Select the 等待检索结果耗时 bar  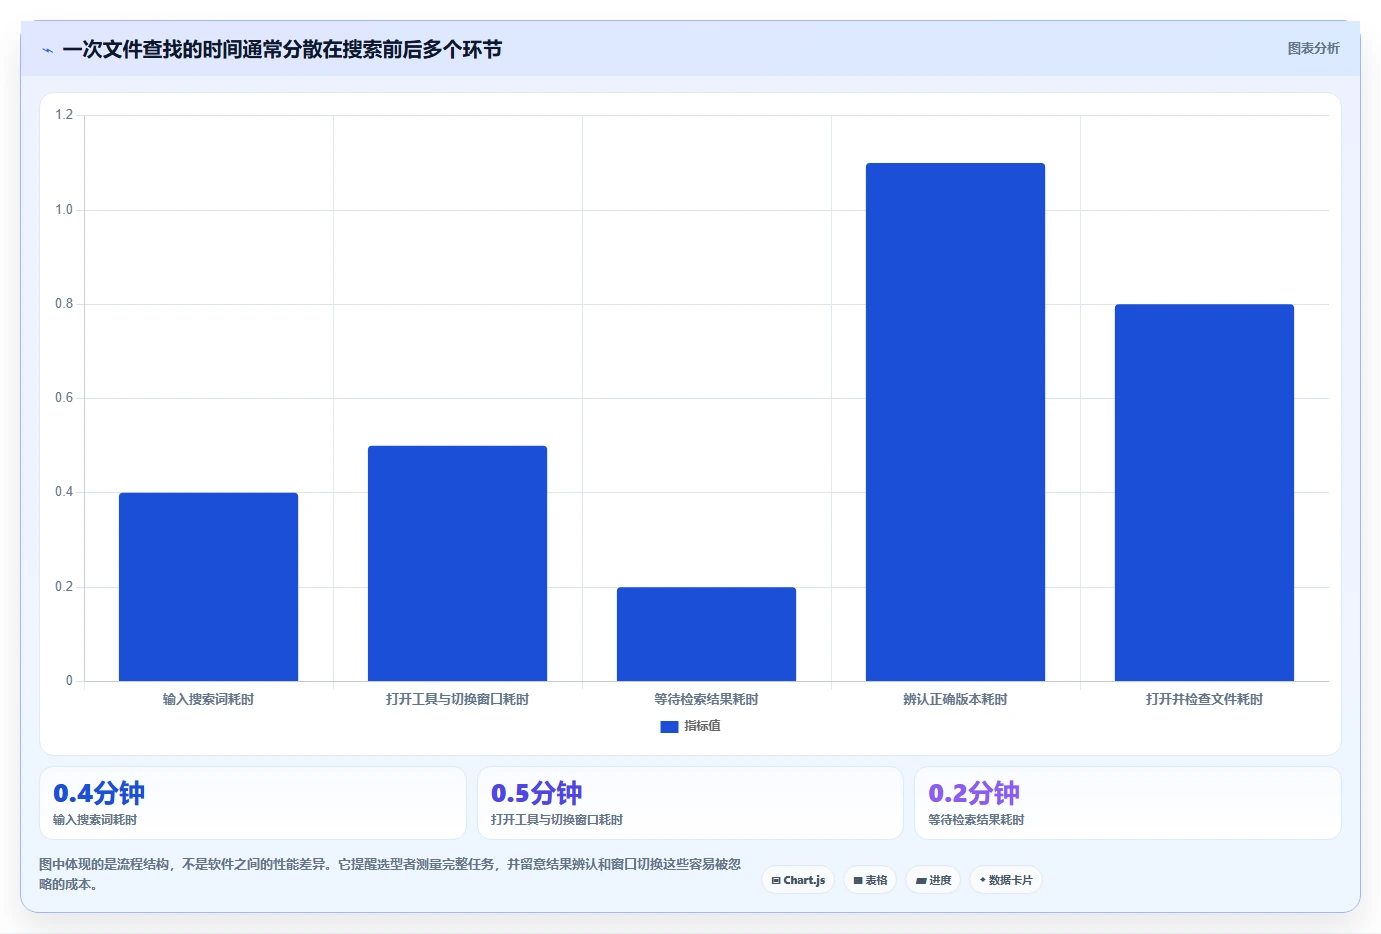click(706, 634)
